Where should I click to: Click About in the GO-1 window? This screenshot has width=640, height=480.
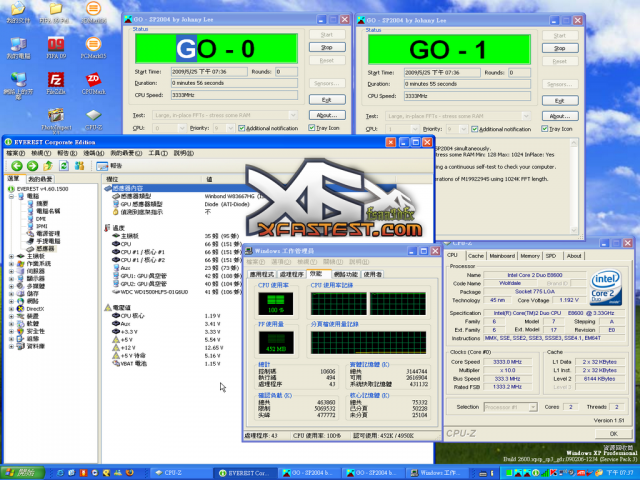(x=560, y=116)
